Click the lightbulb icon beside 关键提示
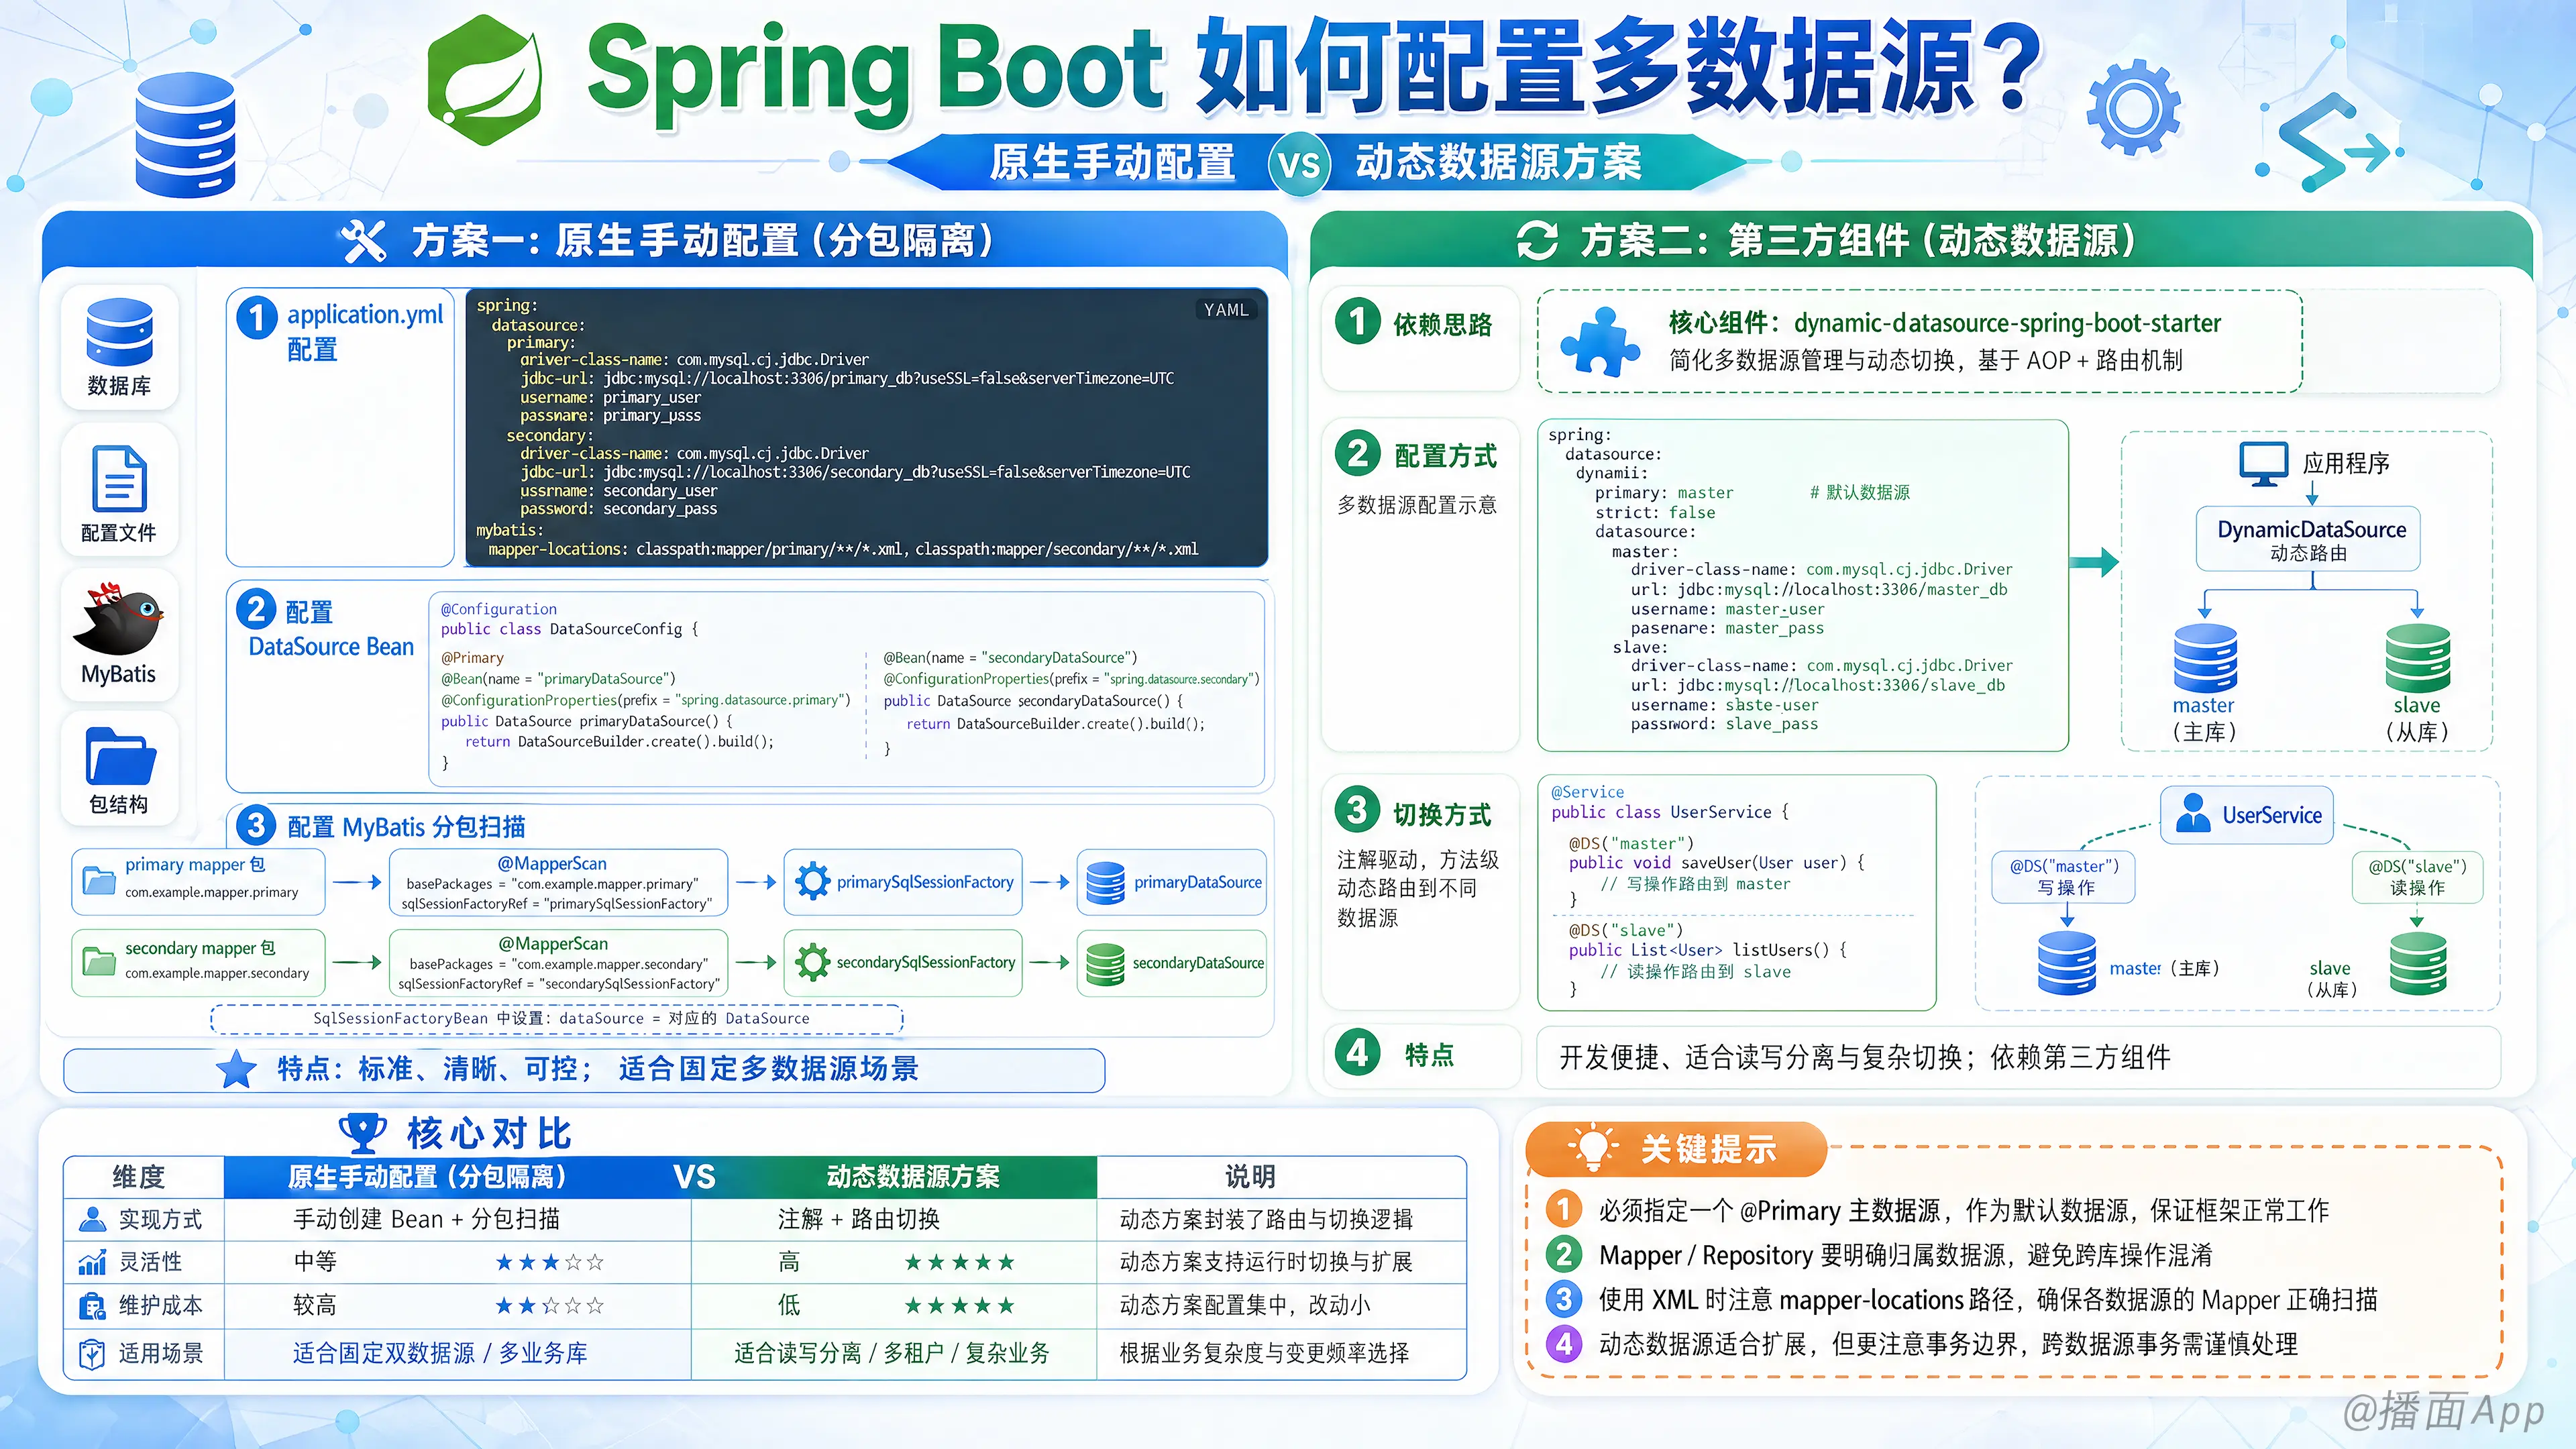Screen dimensions: 2576x1449 click(x=1592, y=1148)
